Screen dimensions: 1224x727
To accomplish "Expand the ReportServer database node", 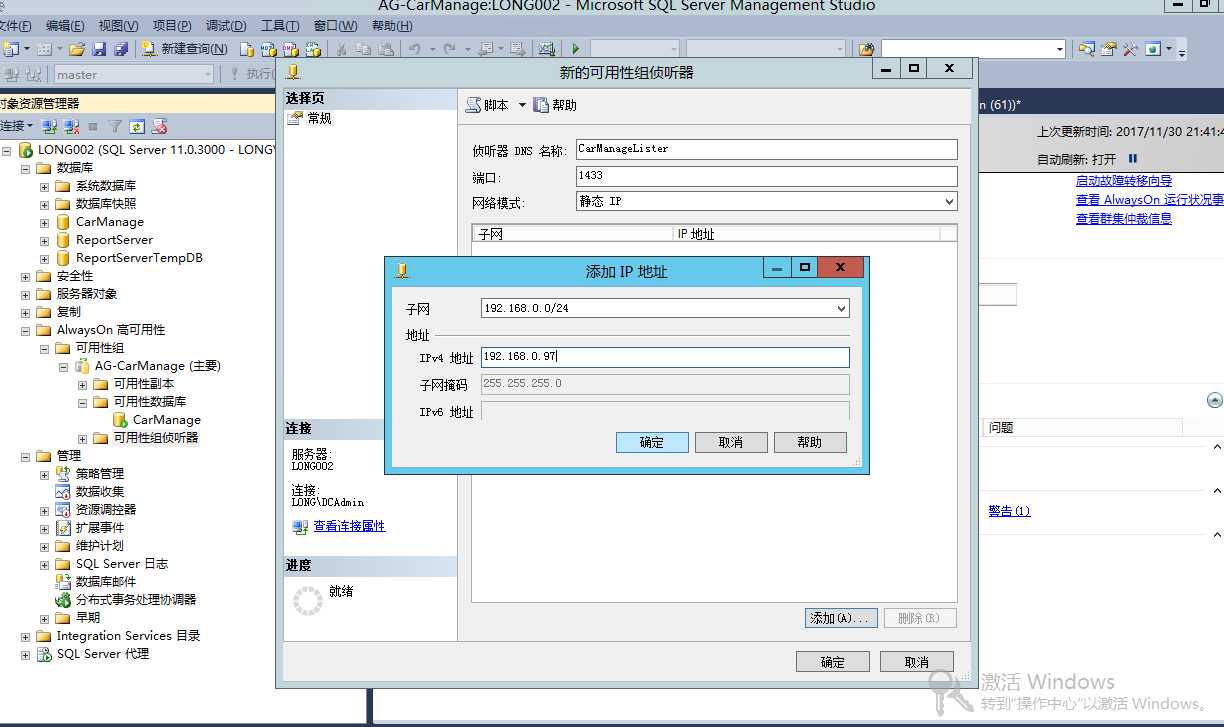I will point(44,240).
